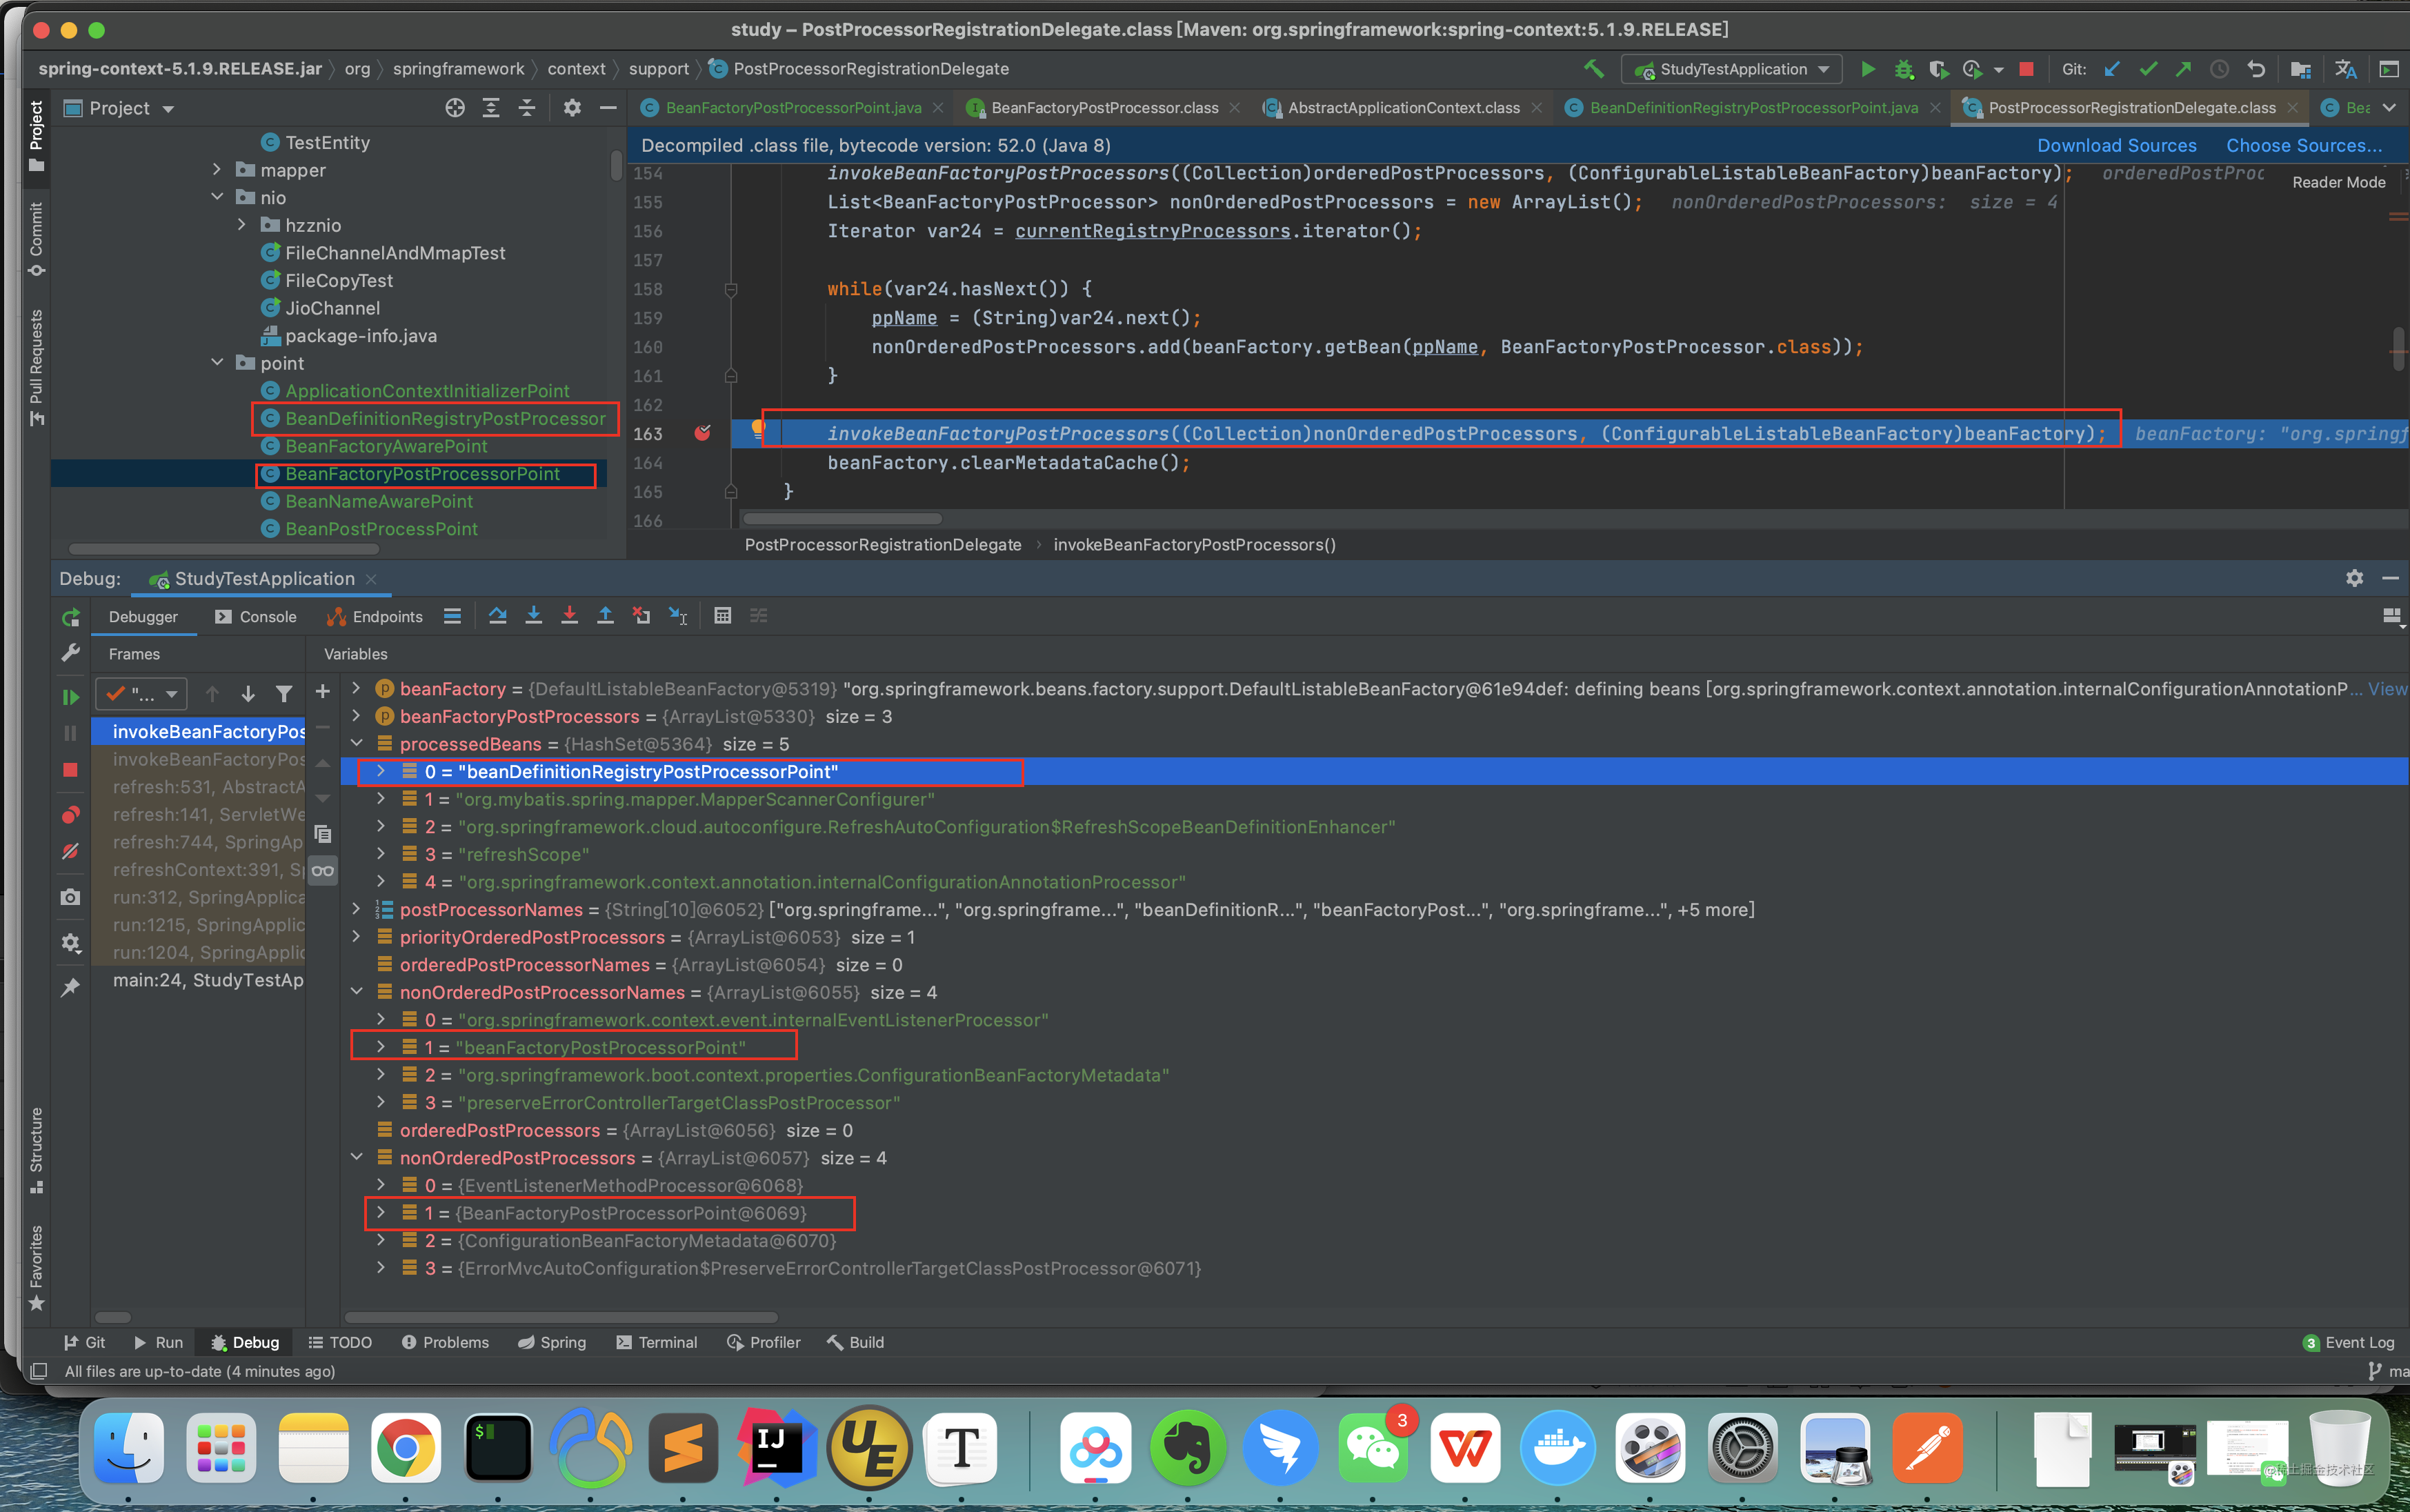Viewport: 2410px width, 1512px height.
Task: Click the Download Sources link
Action: tap(2116, 145)
